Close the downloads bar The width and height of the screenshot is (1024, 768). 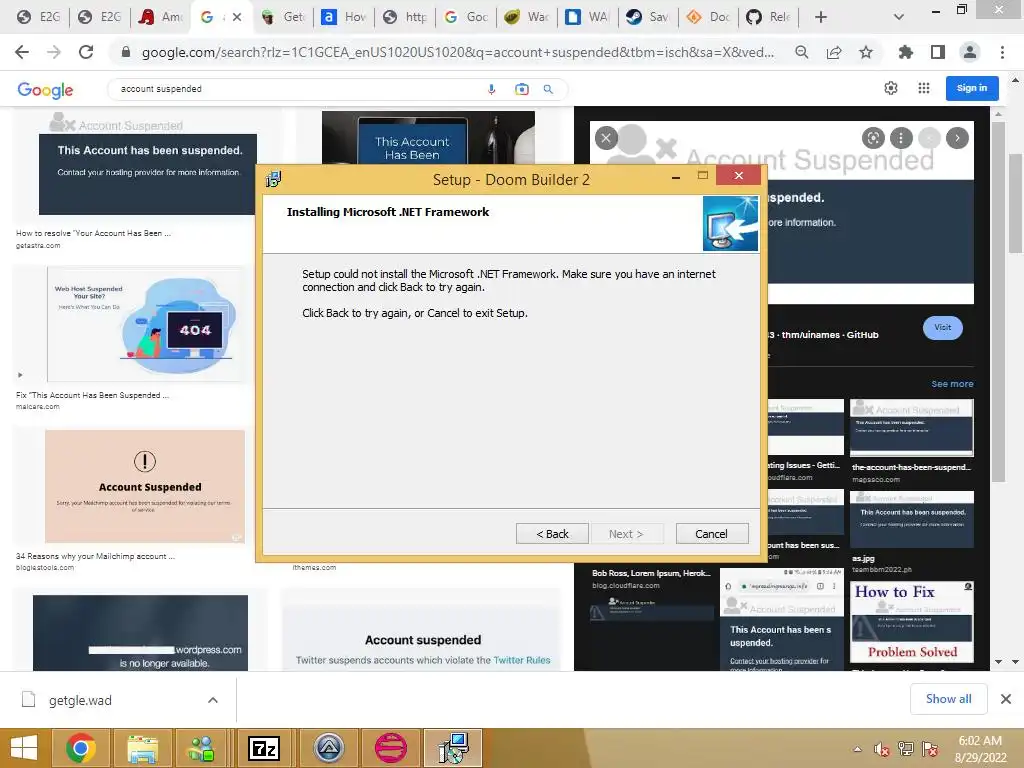pos(1006,699)
